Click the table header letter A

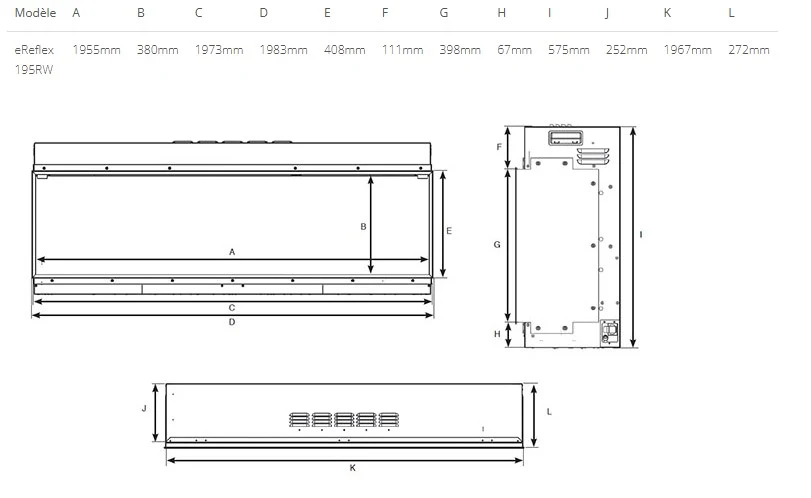tap(76, 13)
